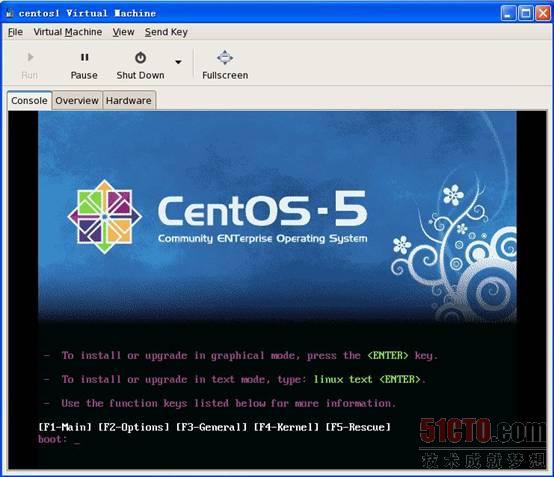Click at the boot: prompt cursor
This screenshot has height=477, width=554.
pyautogui.click(x=77, y=441)
